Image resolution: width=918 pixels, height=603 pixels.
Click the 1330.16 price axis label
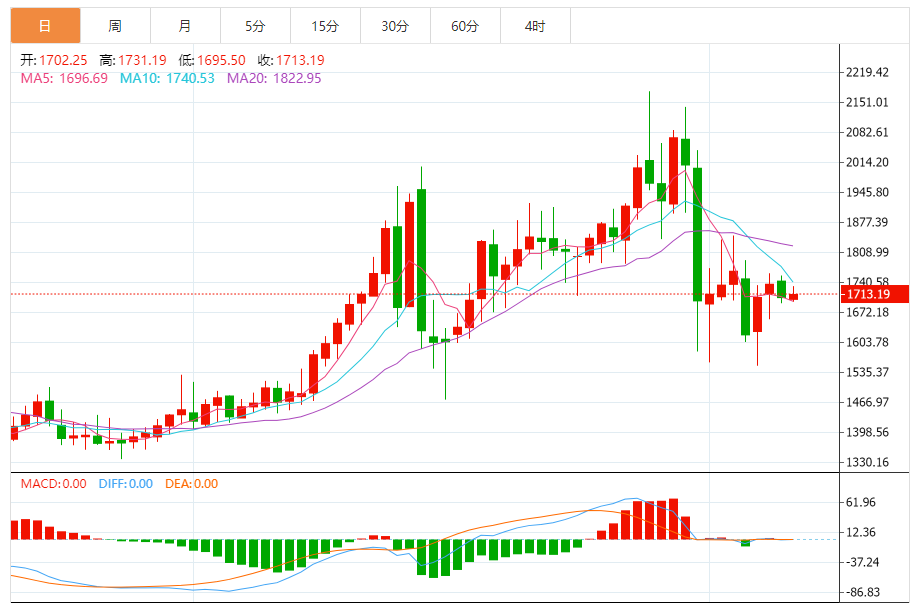867,462
